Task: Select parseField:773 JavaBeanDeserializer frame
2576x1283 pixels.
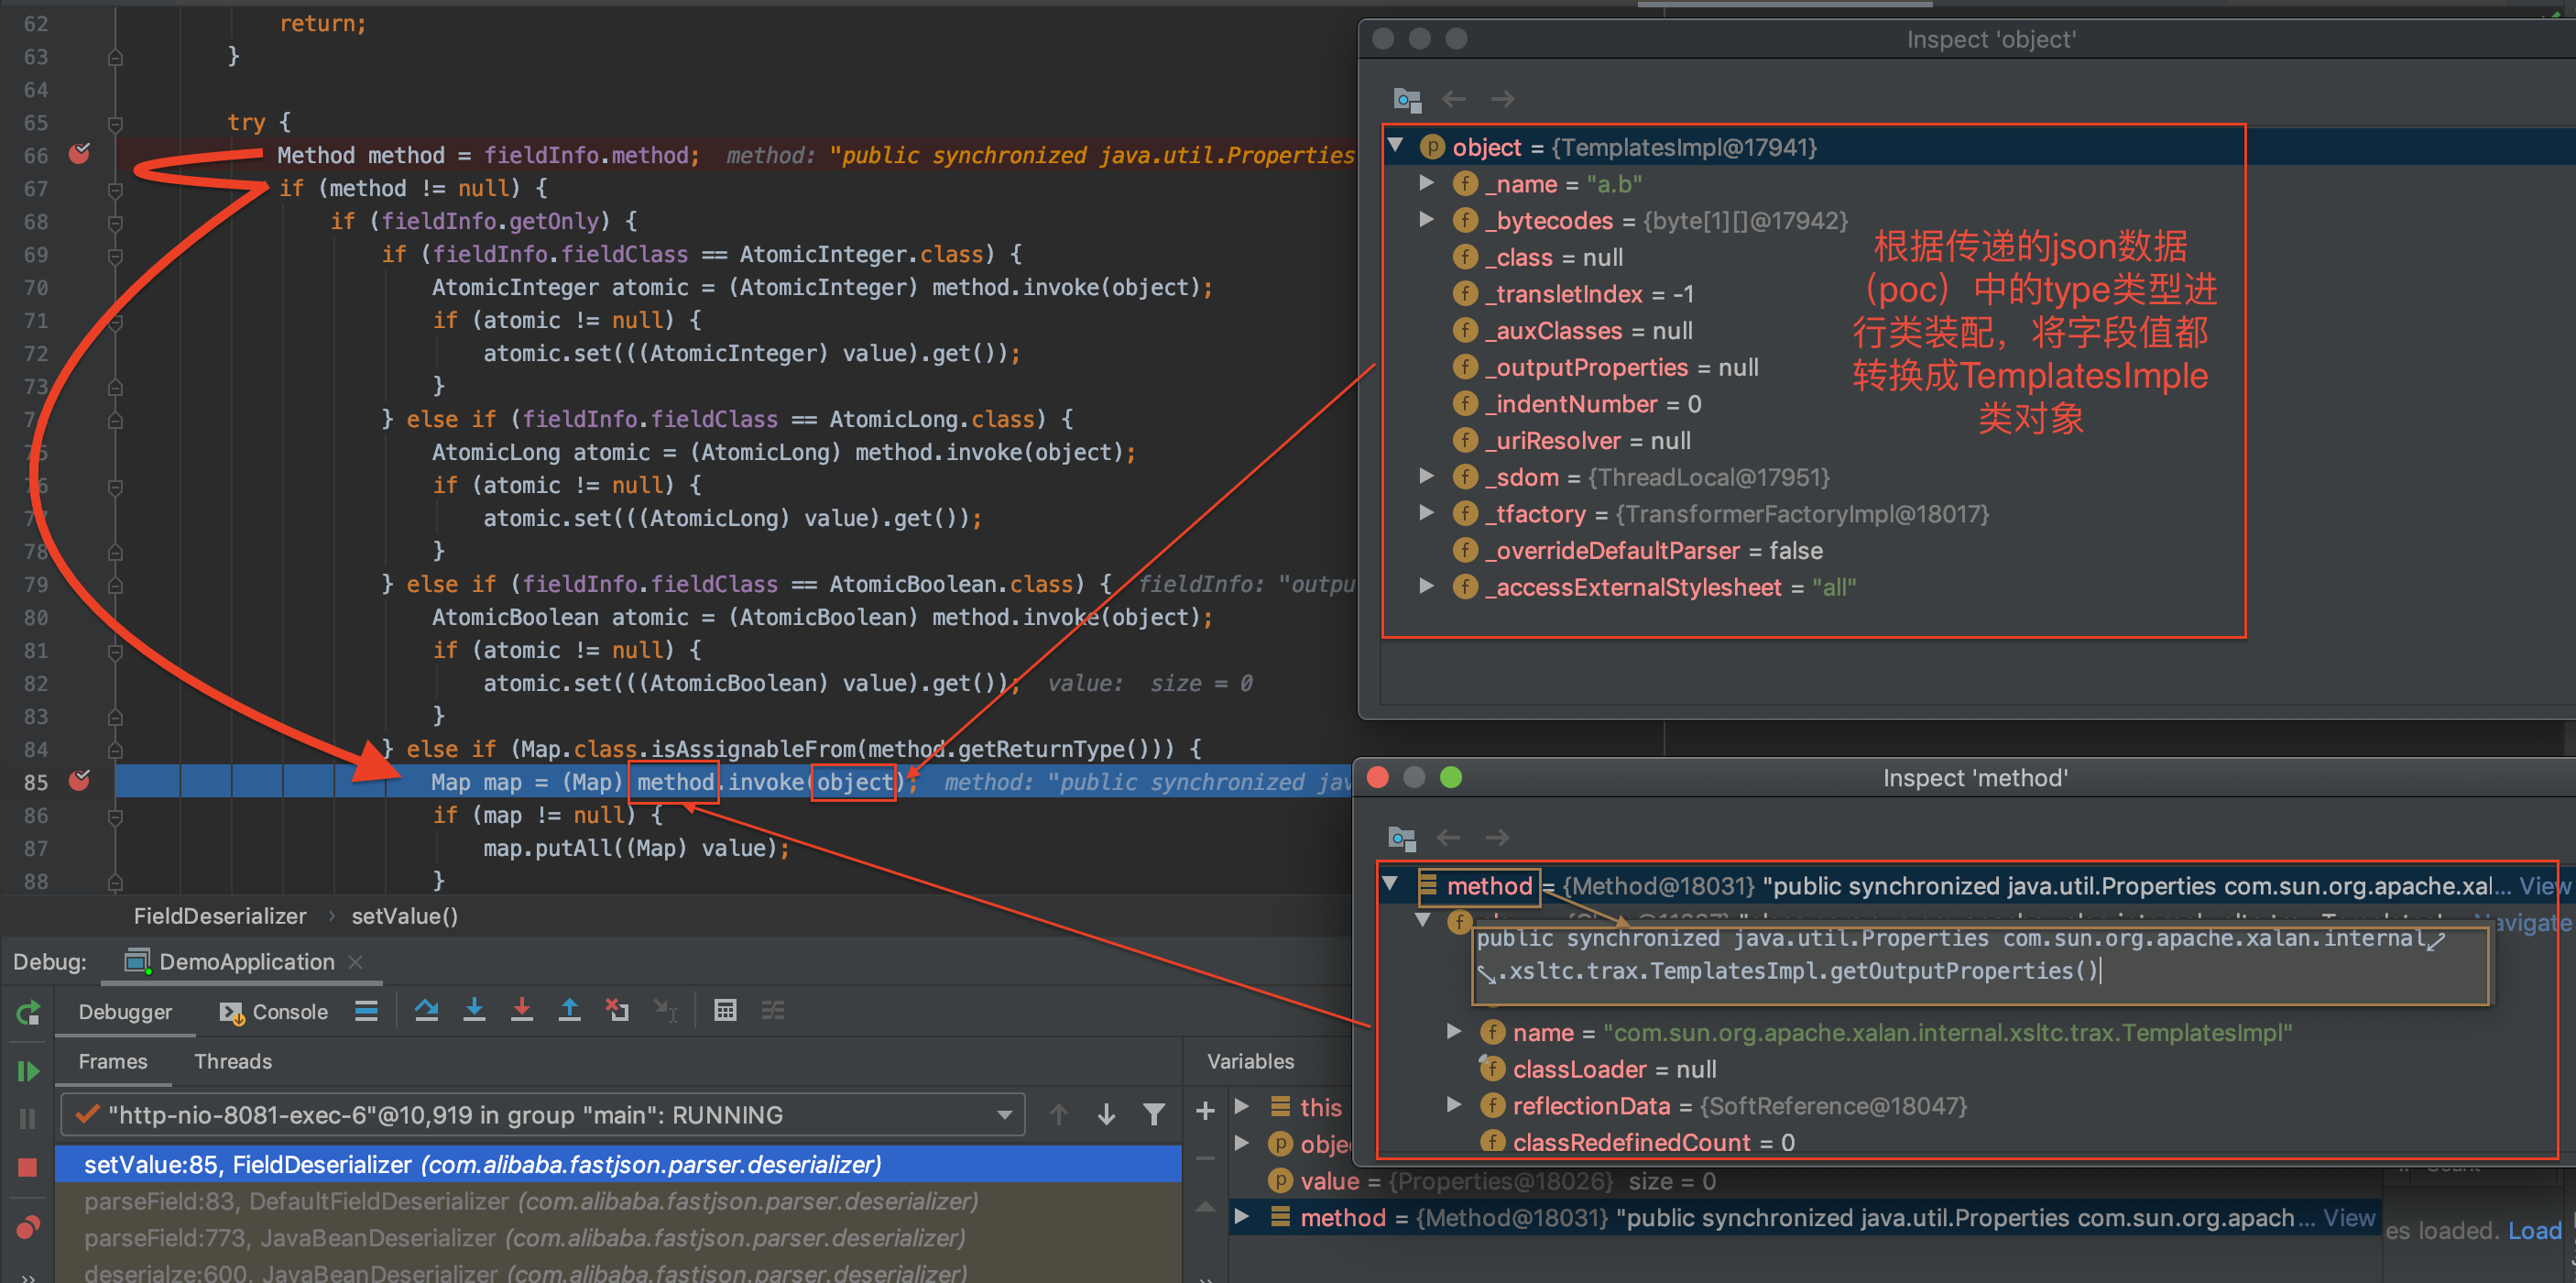Action: [x=618, y=1239]
